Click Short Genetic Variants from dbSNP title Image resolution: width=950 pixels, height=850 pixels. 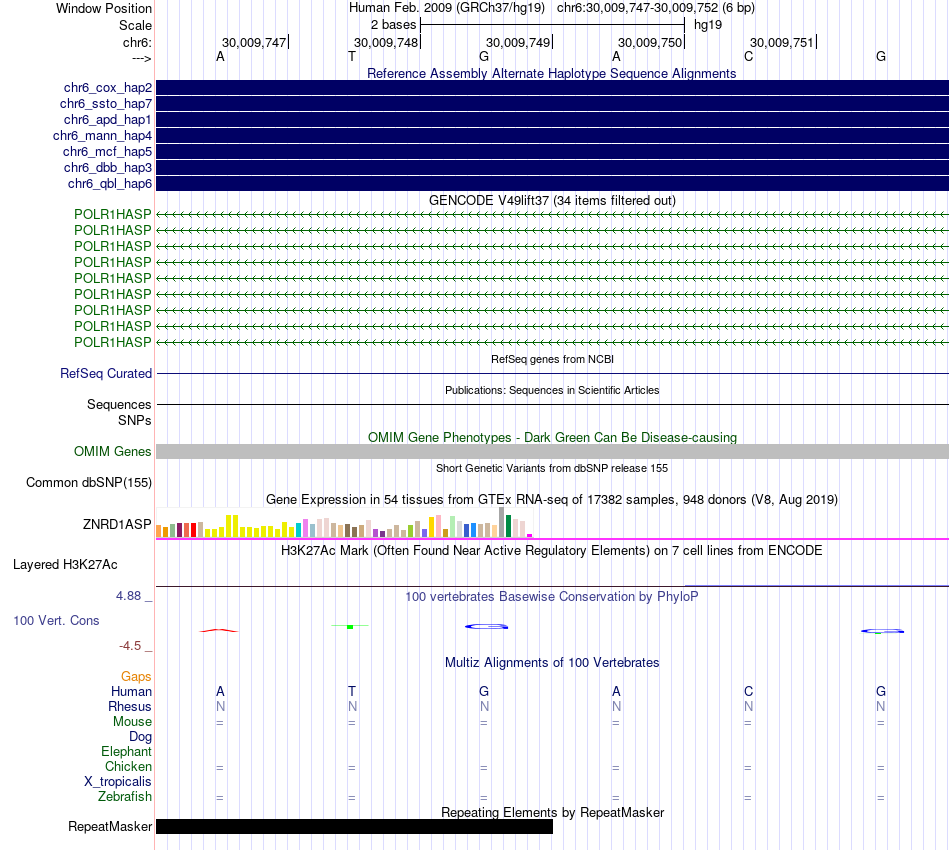tap(552, 468)
